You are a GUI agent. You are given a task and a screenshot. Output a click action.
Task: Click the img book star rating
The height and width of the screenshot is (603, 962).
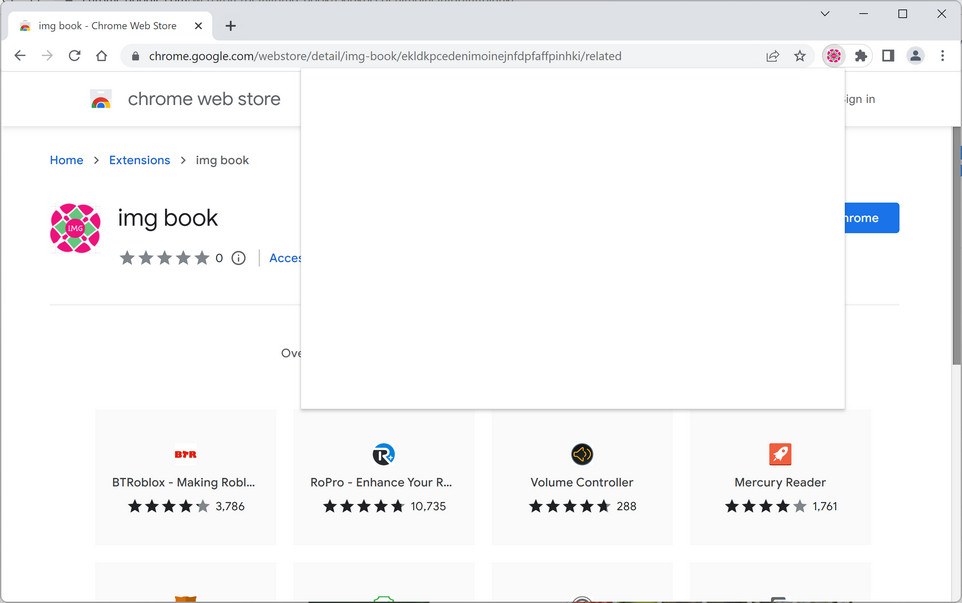[x=164, y=258]
